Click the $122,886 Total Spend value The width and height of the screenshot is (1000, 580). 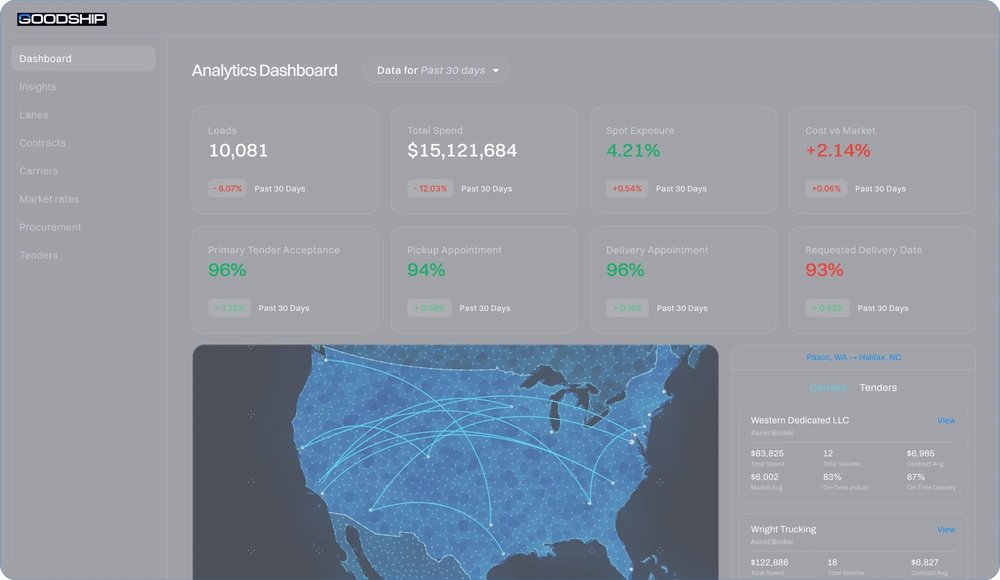tap(769, 563)
